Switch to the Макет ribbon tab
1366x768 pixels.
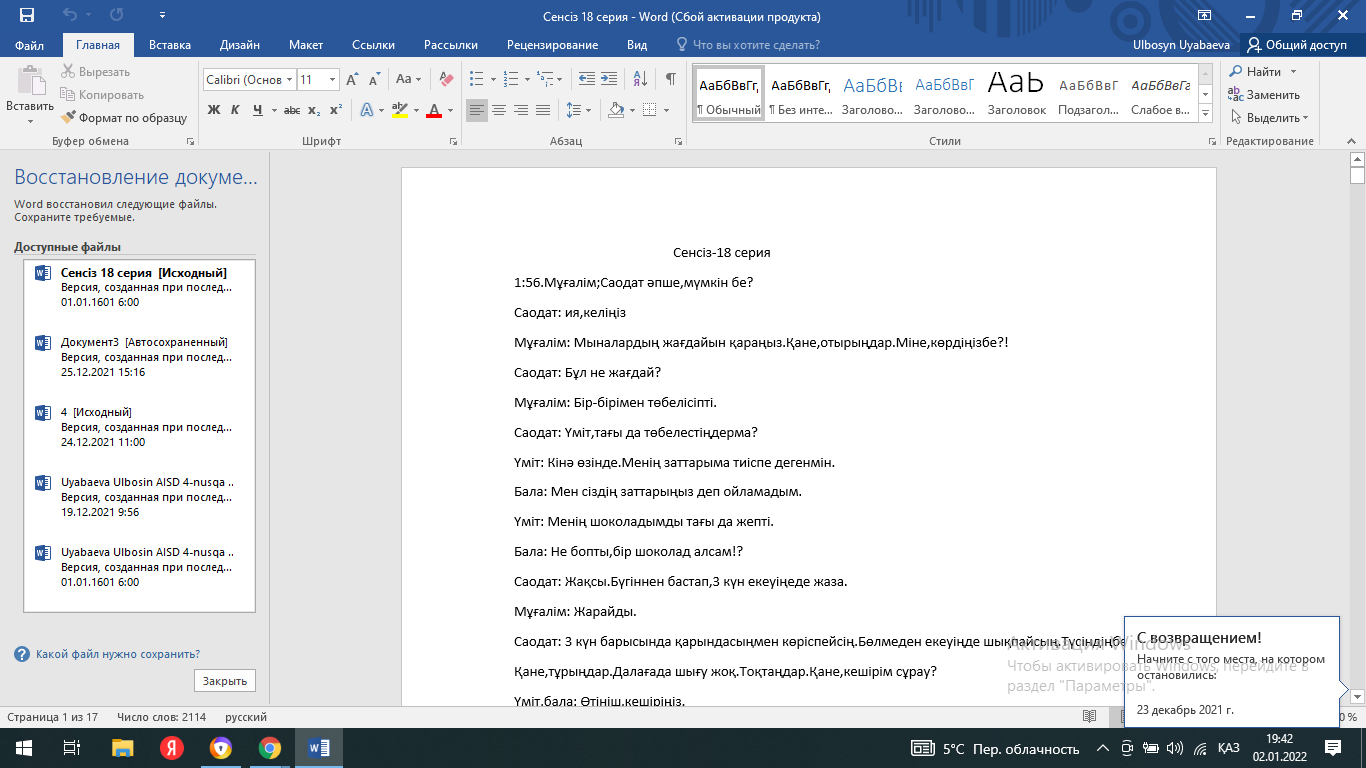coord(306,45)
